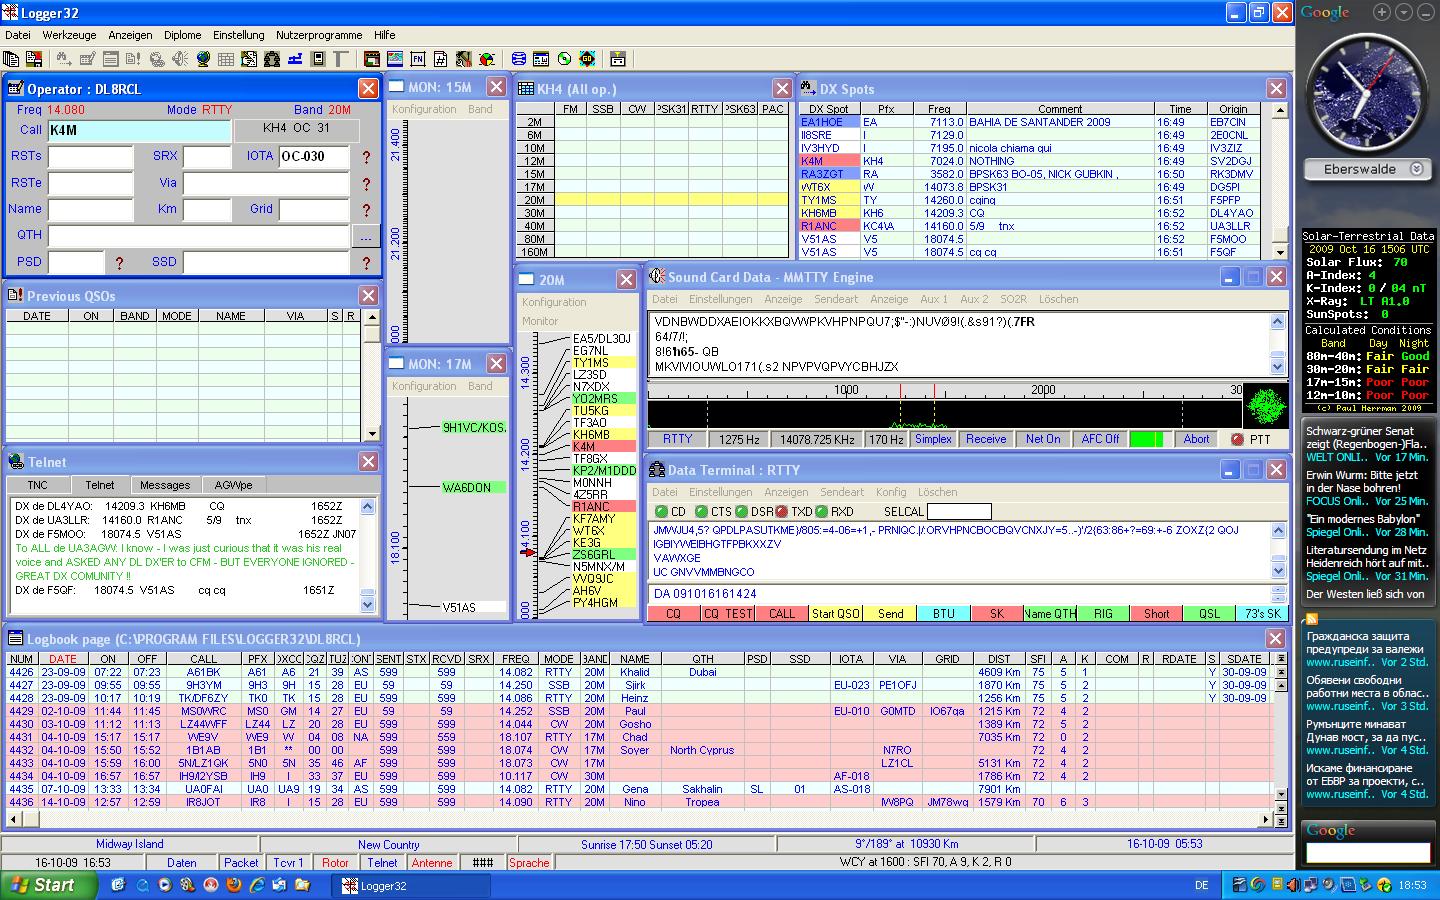The width and height of the screenshot is (1440, 900).
Task: Toggle the Simplex mode button
Action: click(933, 439)
